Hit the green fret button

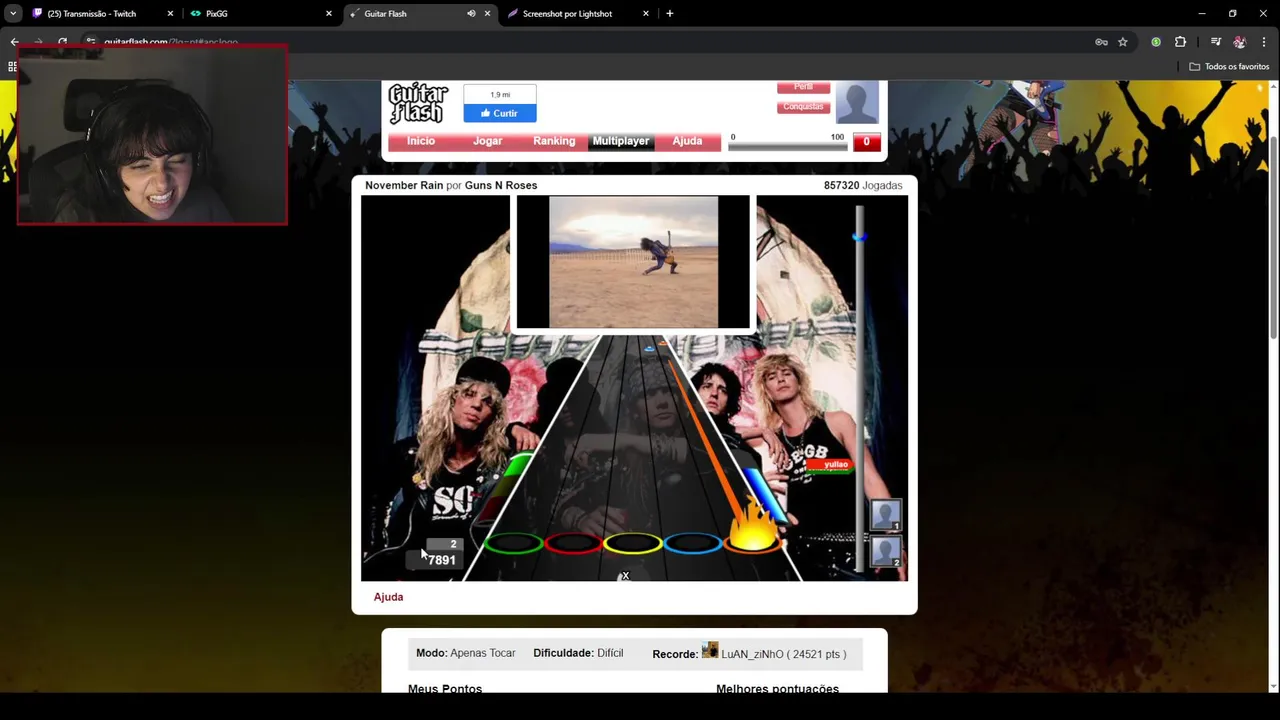click(514, 543)
